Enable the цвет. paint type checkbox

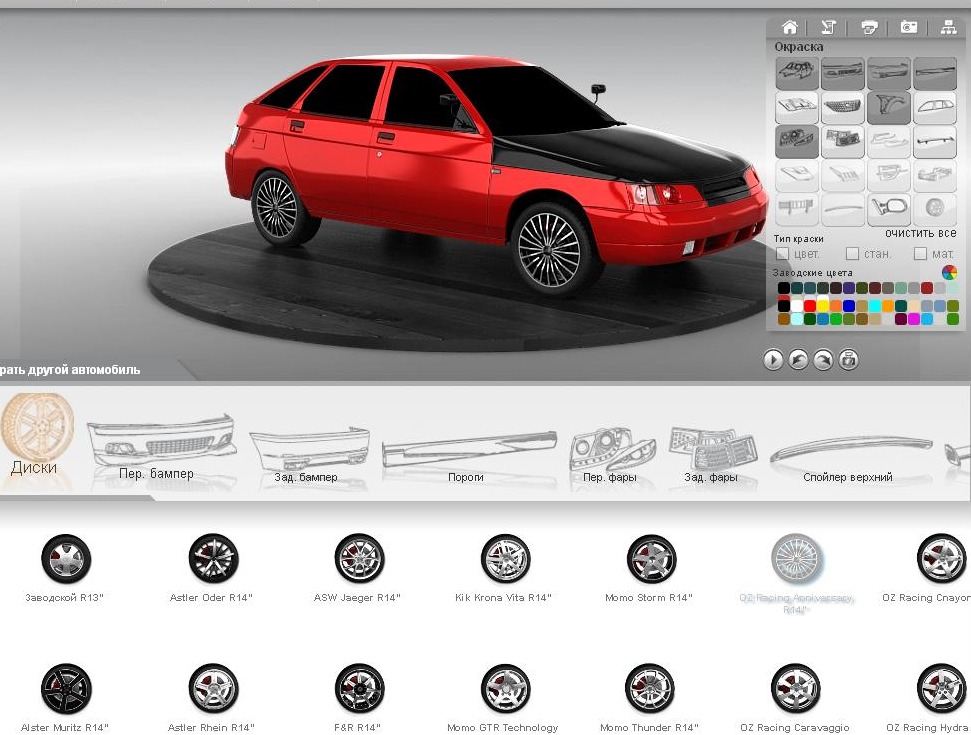pyautogui.click(x=783, y=254)
